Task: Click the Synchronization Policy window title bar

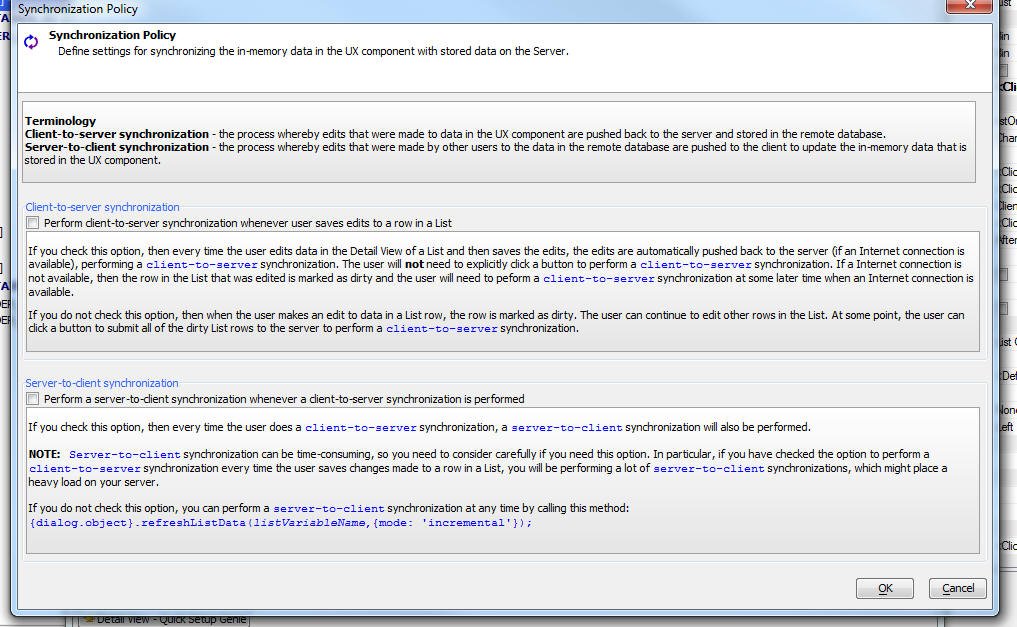Action: pyautogui.click(x=400, y=8)
